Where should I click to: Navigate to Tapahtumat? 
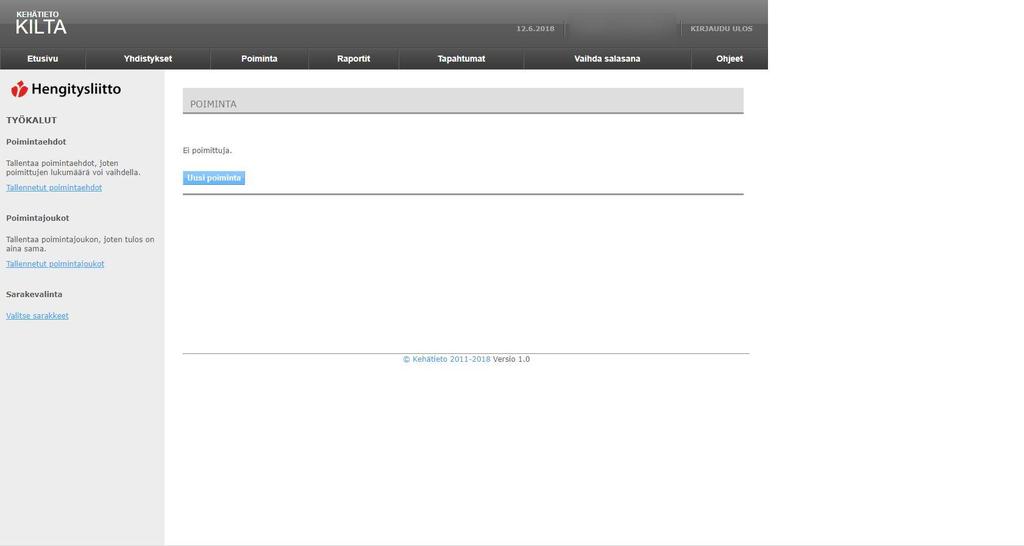(x=461, y=59)
